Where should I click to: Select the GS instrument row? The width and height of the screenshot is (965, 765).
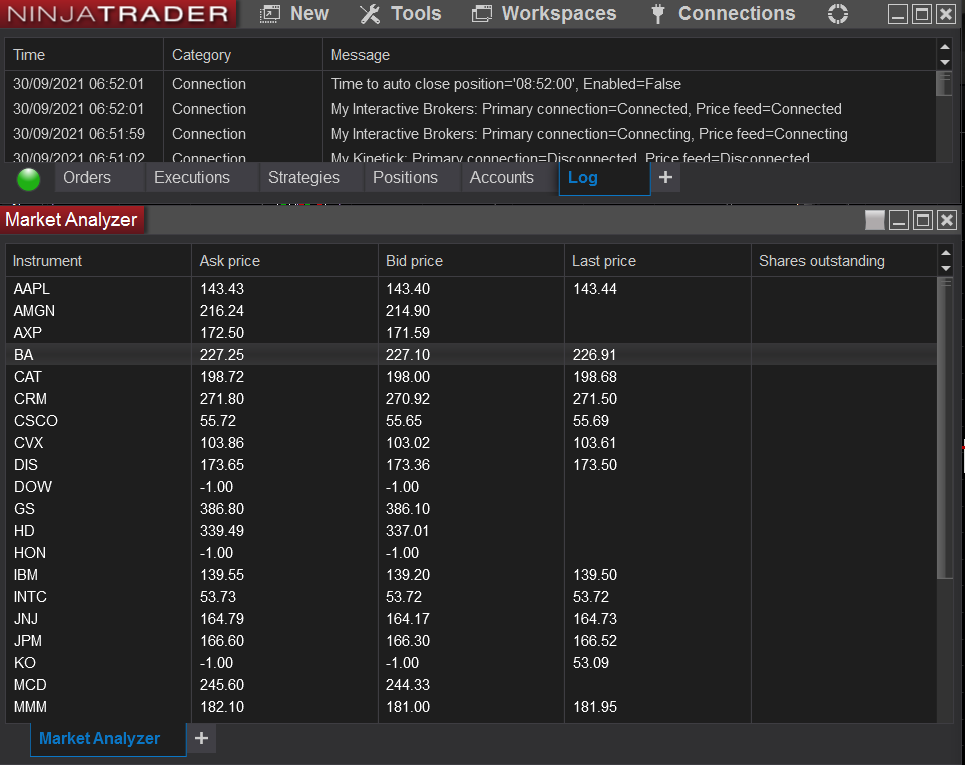[471, 509]
